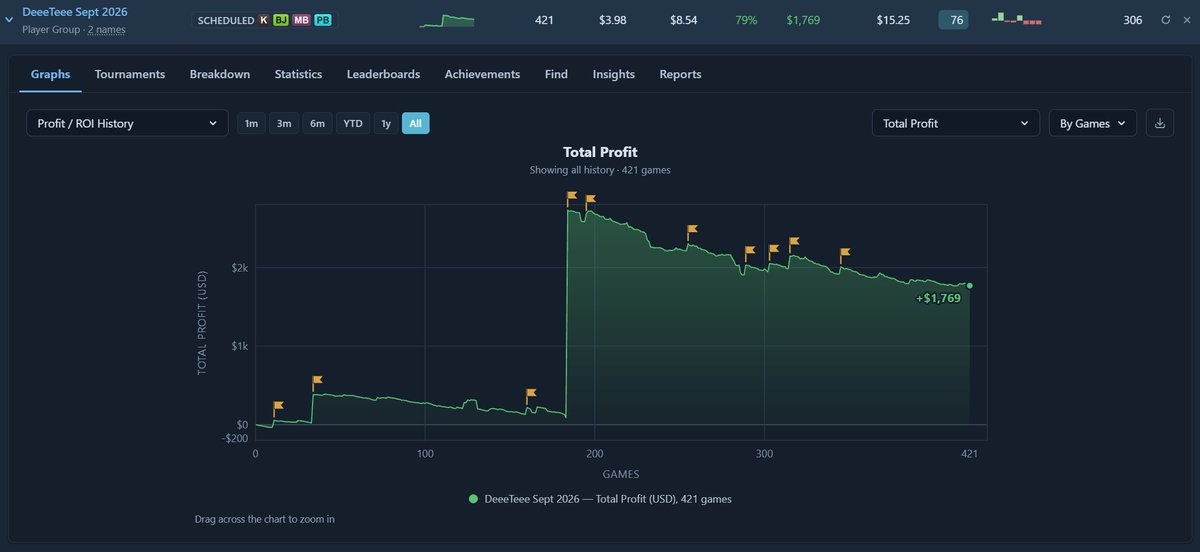The image size is (1200, 552).
Task: Open the Breakdown tab
Action: [220, 74]
